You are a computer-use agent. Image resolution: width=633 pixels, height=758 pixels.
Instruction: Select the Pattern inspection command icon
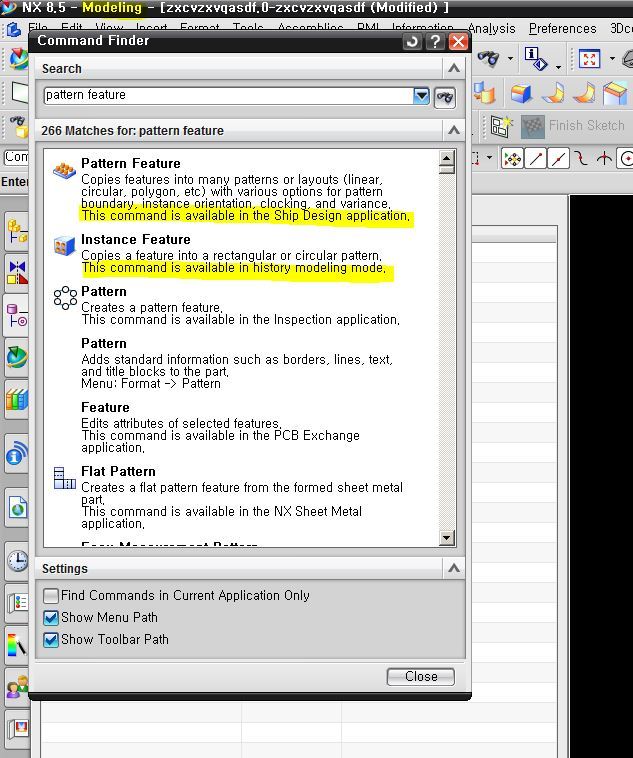[x=65, y=297]
